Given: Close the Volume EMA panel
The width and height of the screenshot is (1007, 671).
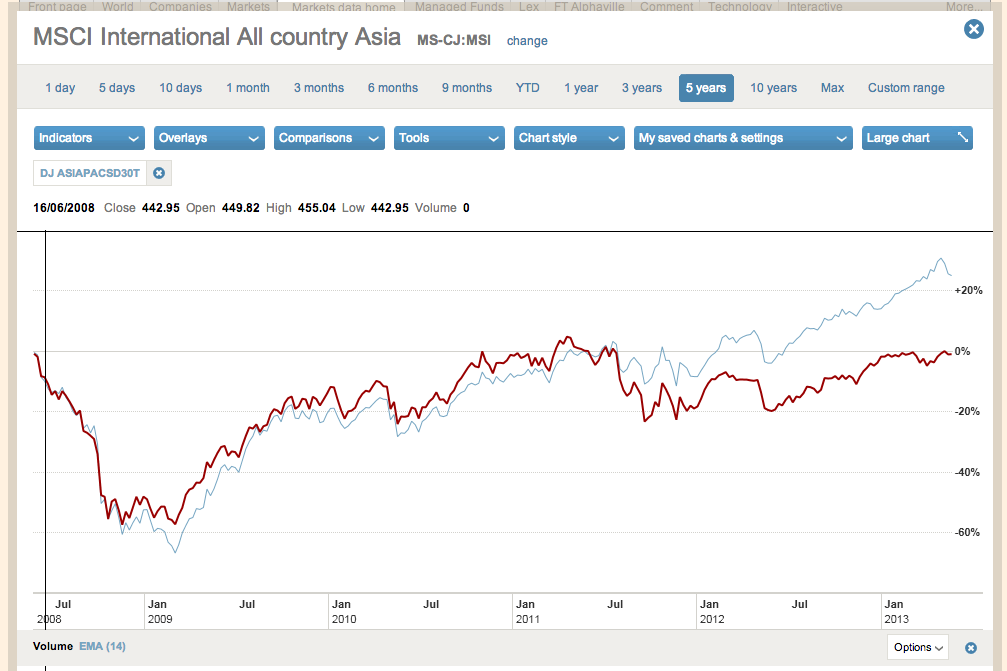Looking at the screenshot, I should point(970,648).
